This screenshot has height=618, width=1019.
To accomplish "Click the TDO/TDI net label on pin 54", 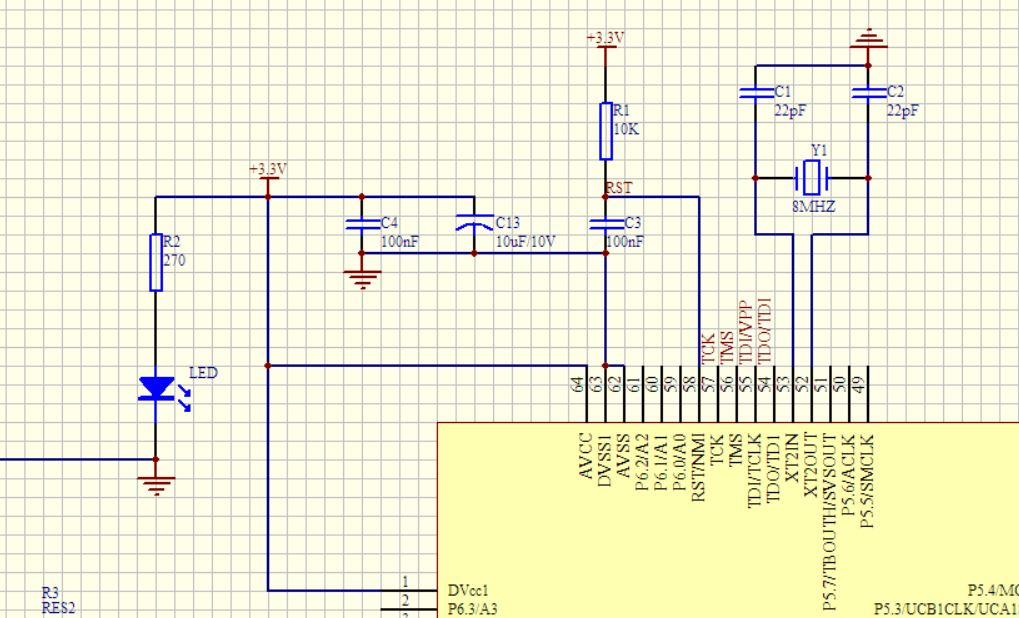I will pyautogui.click(x=764, y=331).
